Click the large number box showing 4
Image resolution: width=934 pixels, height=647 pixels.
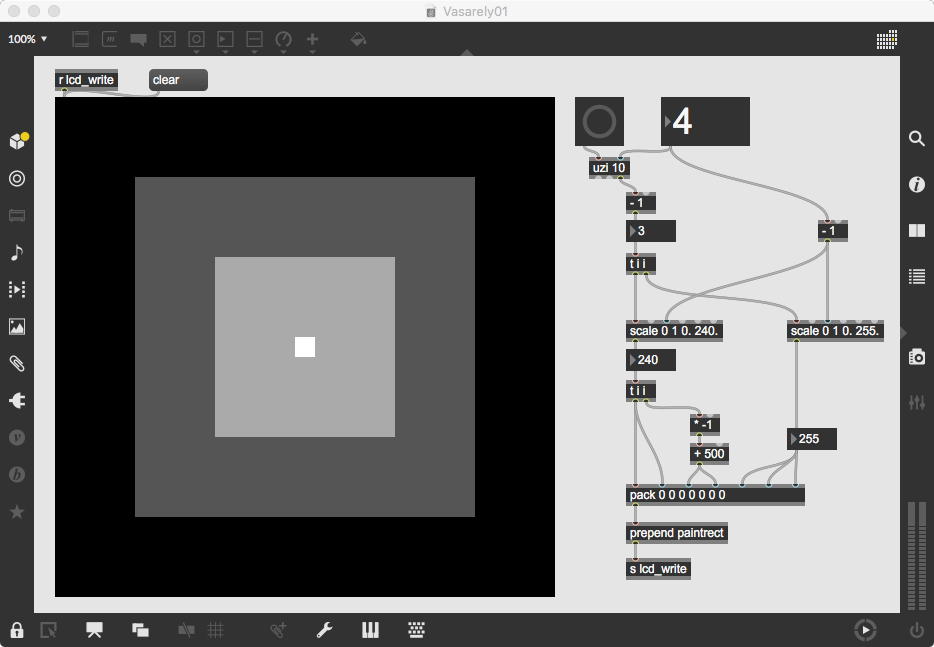705,122
